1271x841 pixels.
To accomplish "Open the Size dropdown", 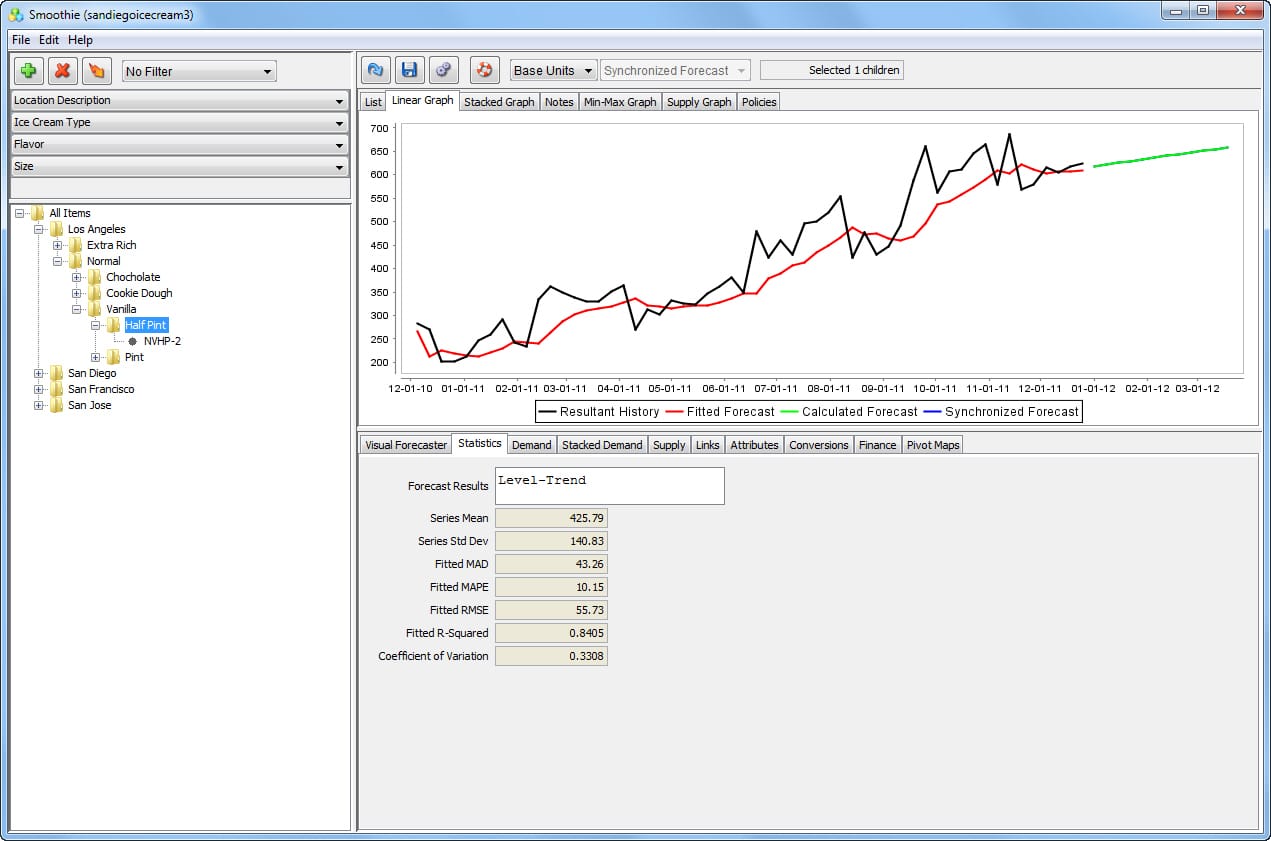I will (179, 166).
